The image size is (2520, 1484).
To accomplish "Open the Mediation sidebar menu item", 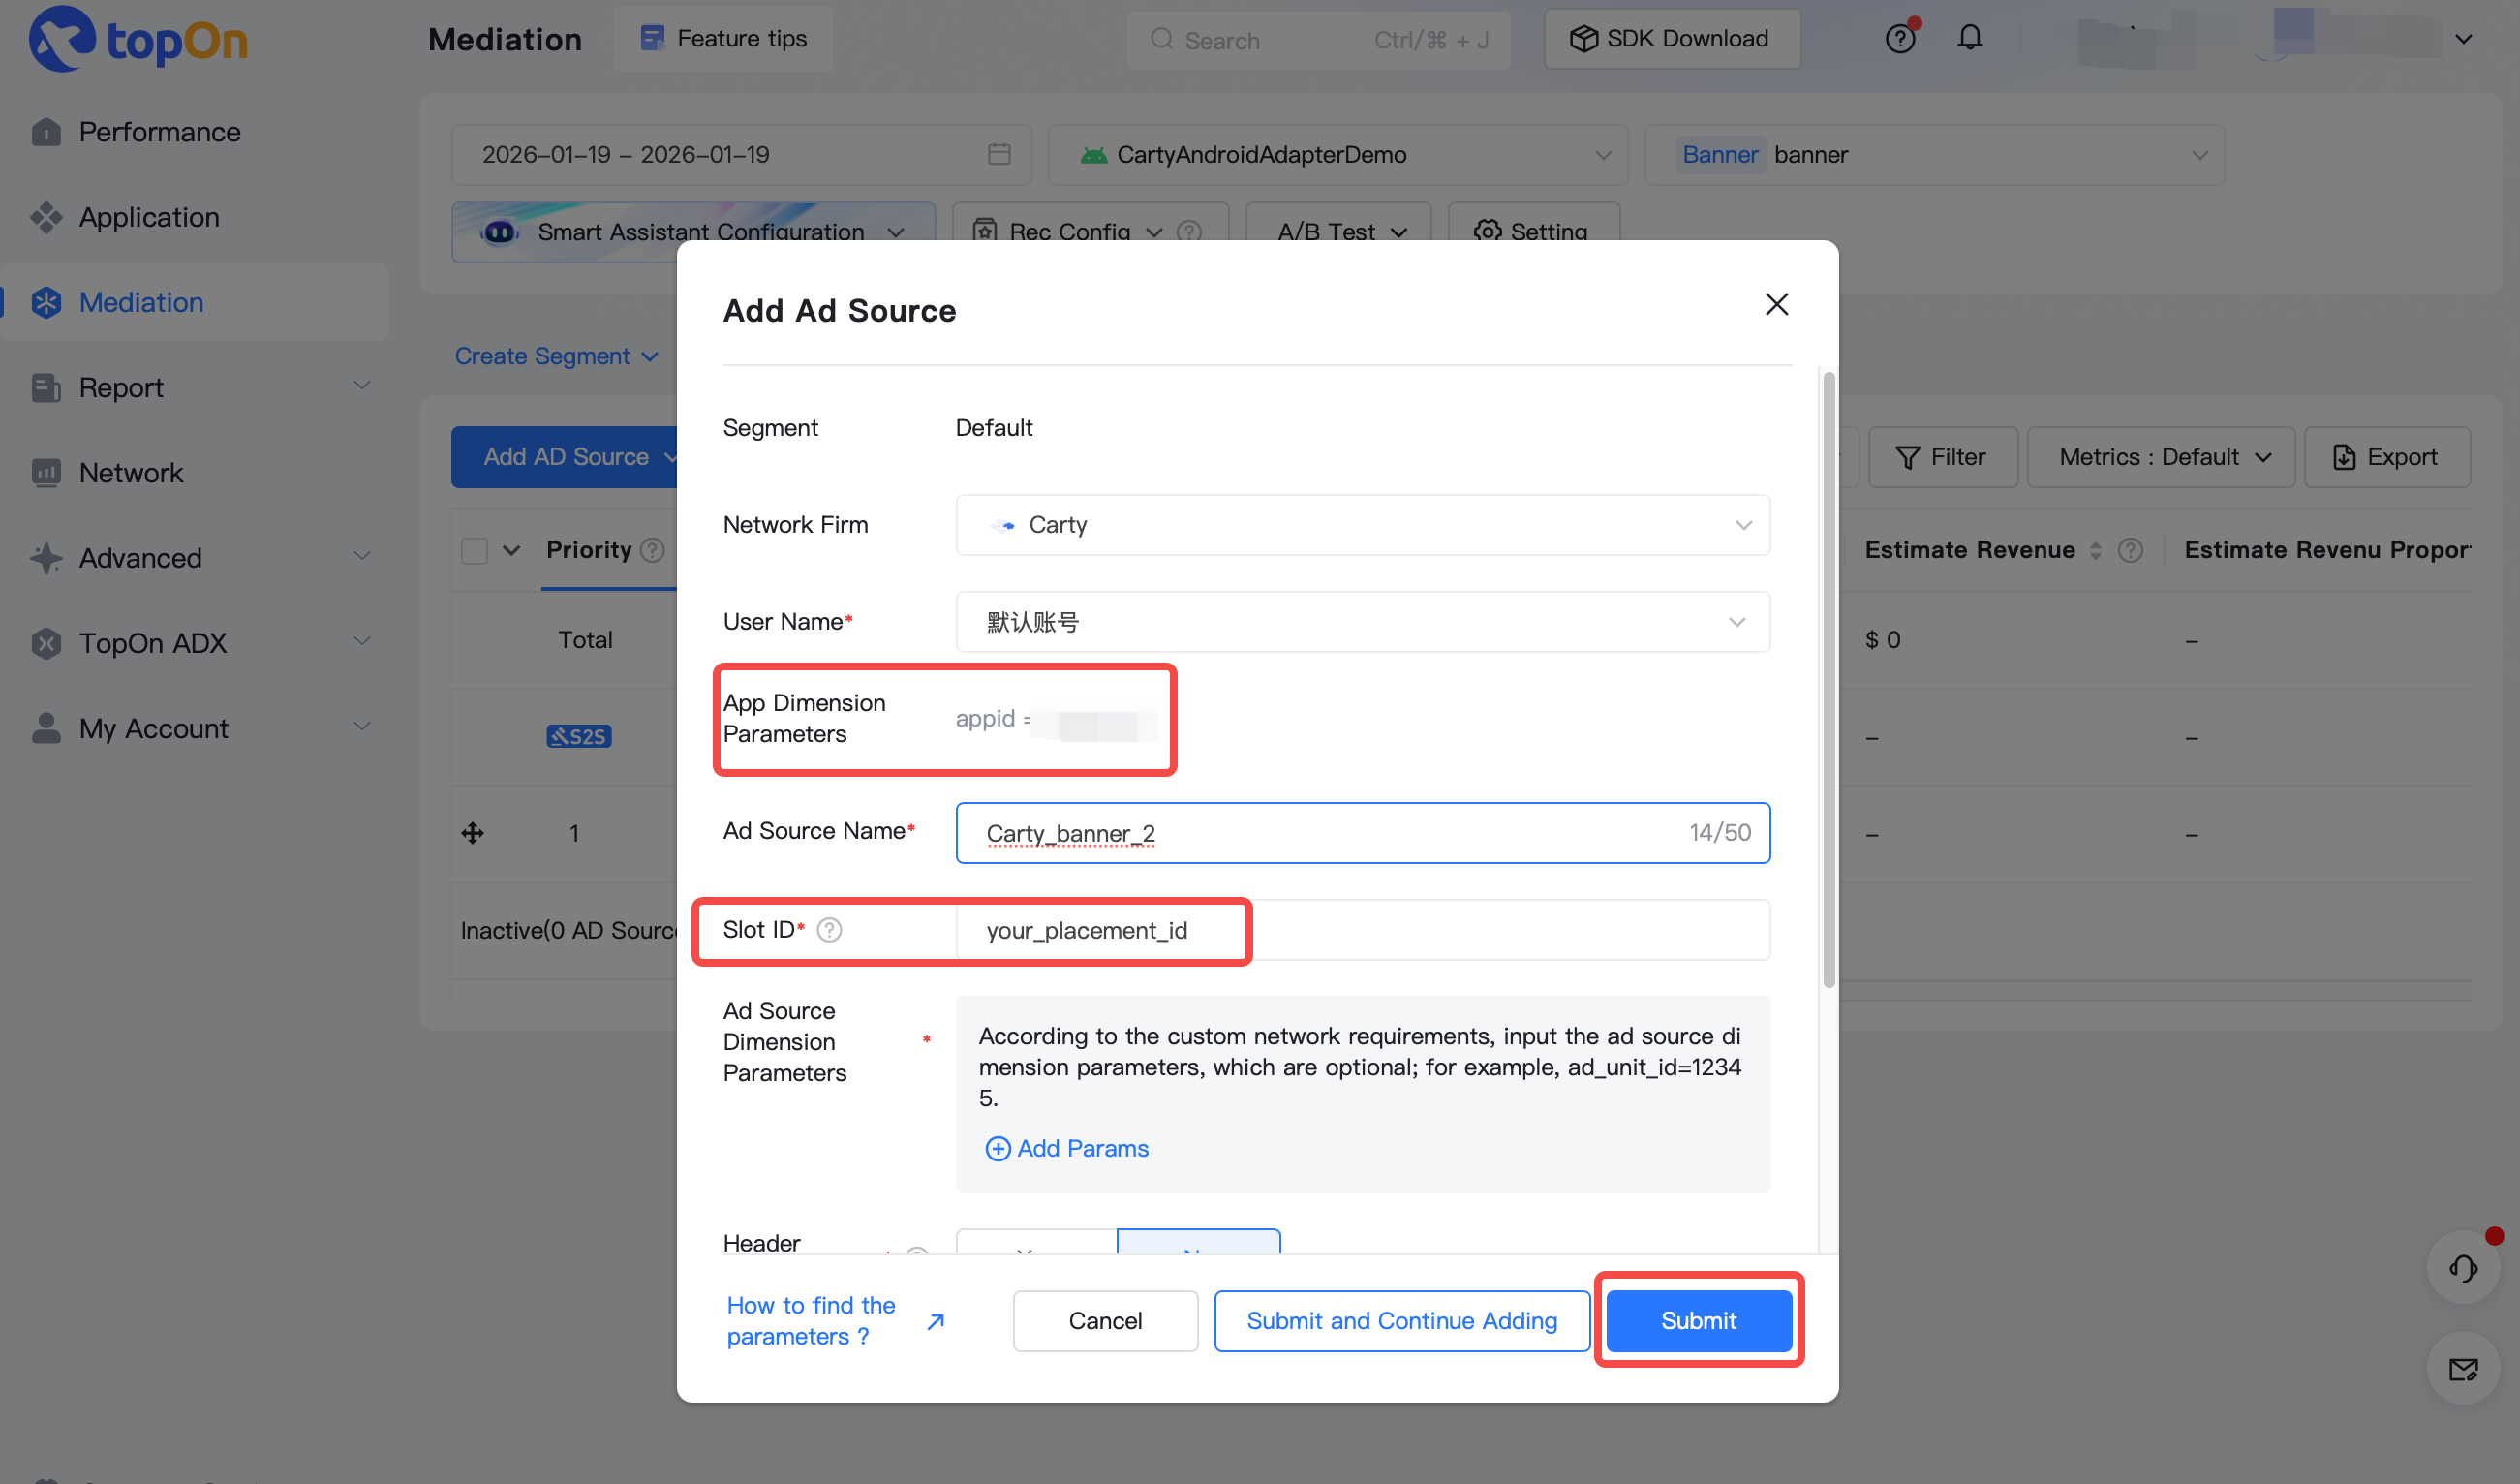I will tap(142, 302).
